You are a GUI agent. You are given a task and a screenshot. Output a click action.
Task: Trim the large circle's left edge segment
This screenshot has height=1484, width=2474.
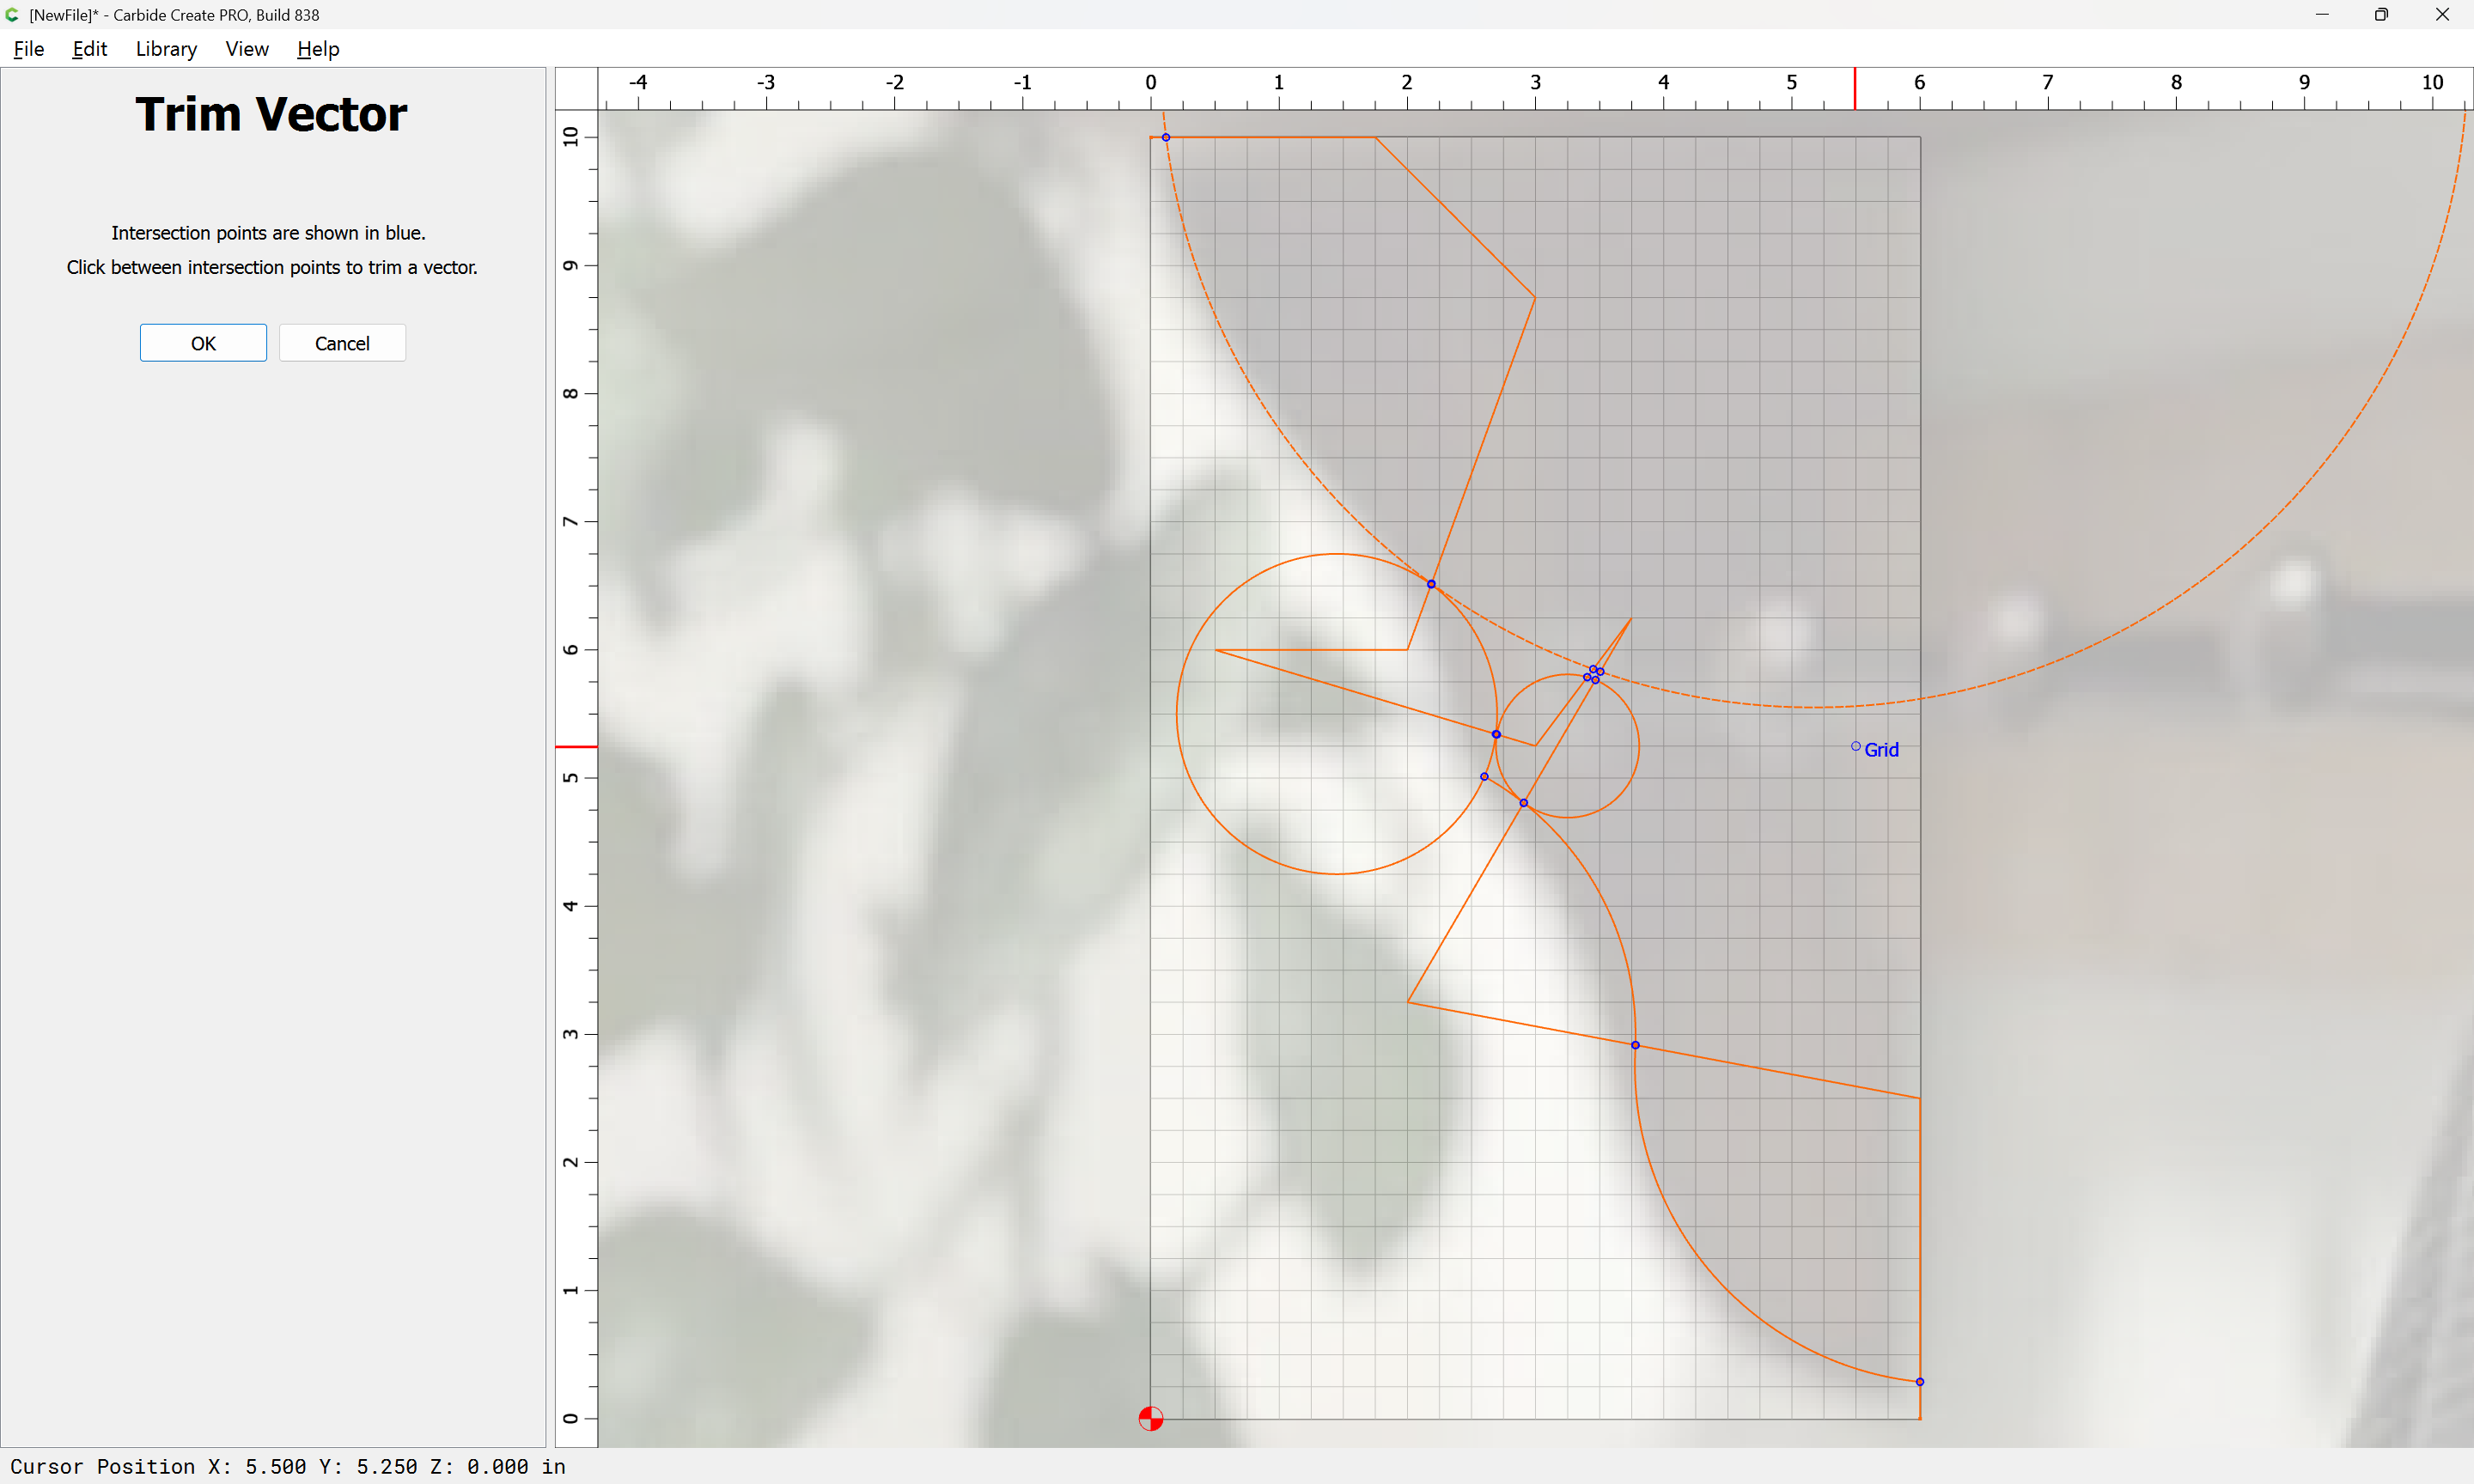(1177, 714)
